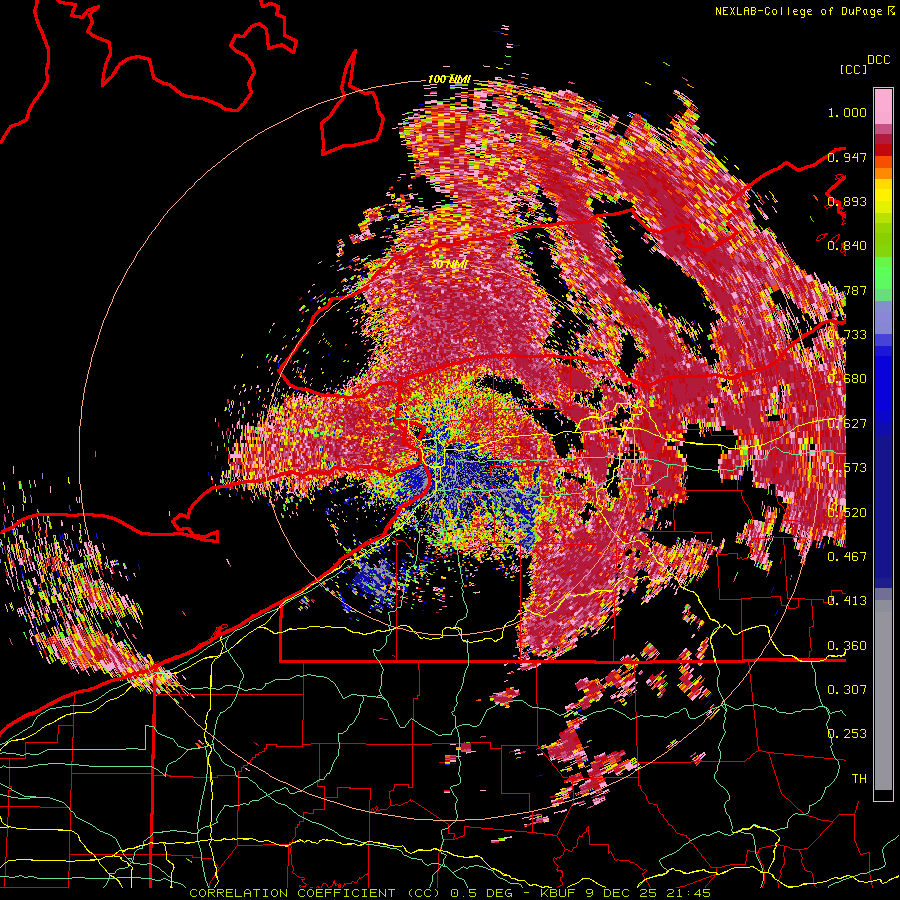The height and width of the screenshot is (900, 900).
Task: Click the 0.680 color scale value
Action: 847,379
